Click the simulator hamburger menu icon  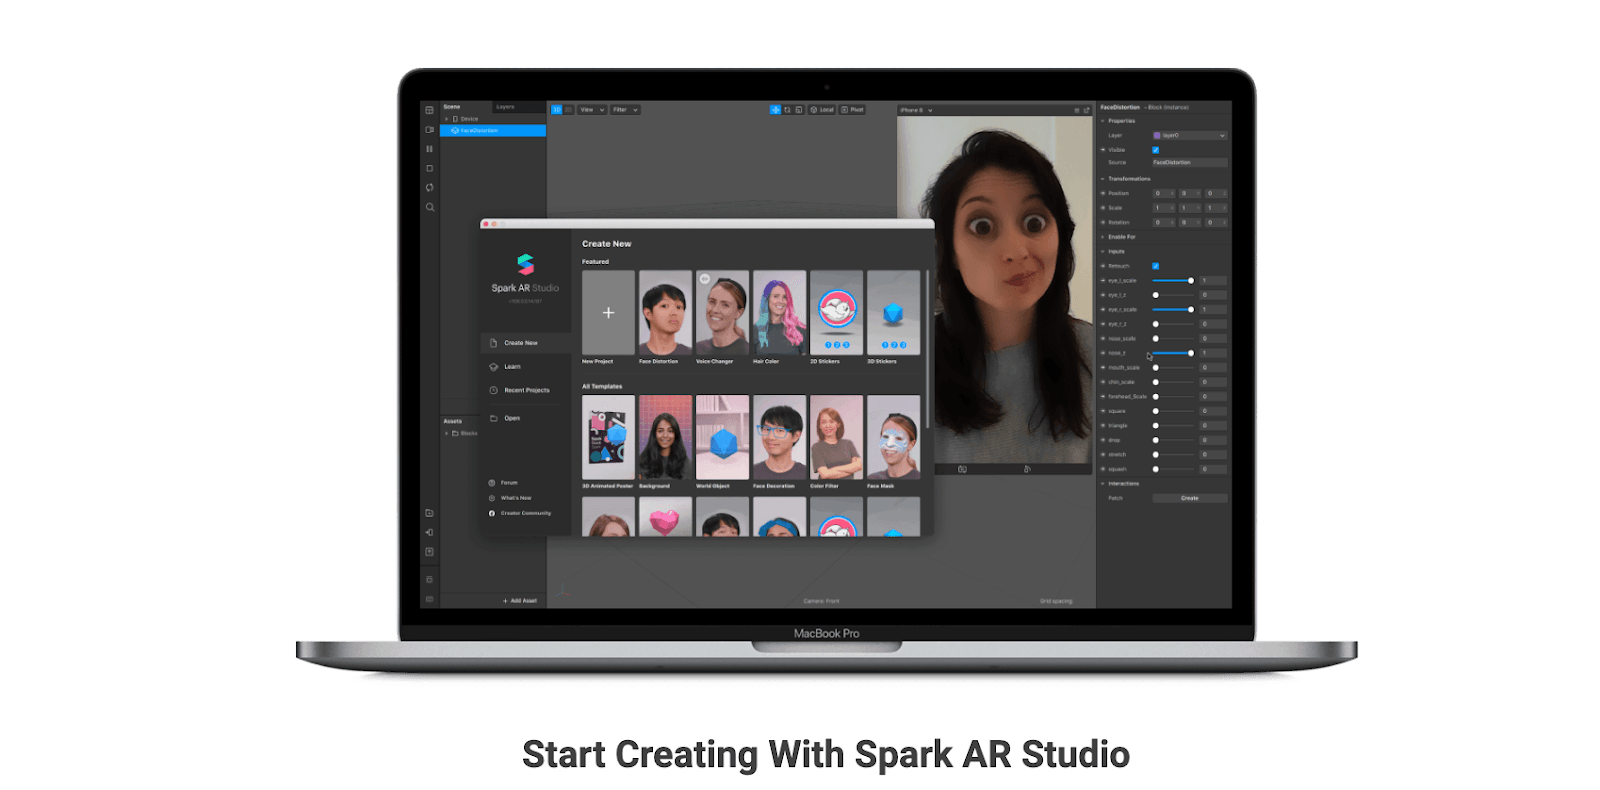(x=1077, y=110)
